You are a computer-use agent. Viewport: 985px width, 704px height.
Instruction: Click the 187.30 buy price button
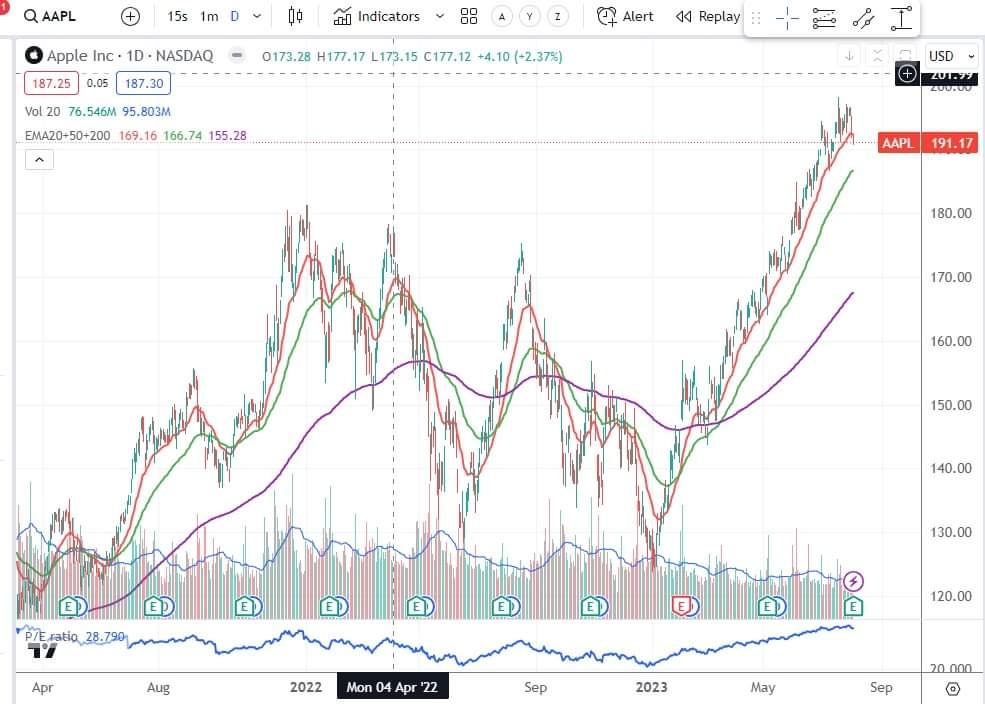[x=144, y=84]
